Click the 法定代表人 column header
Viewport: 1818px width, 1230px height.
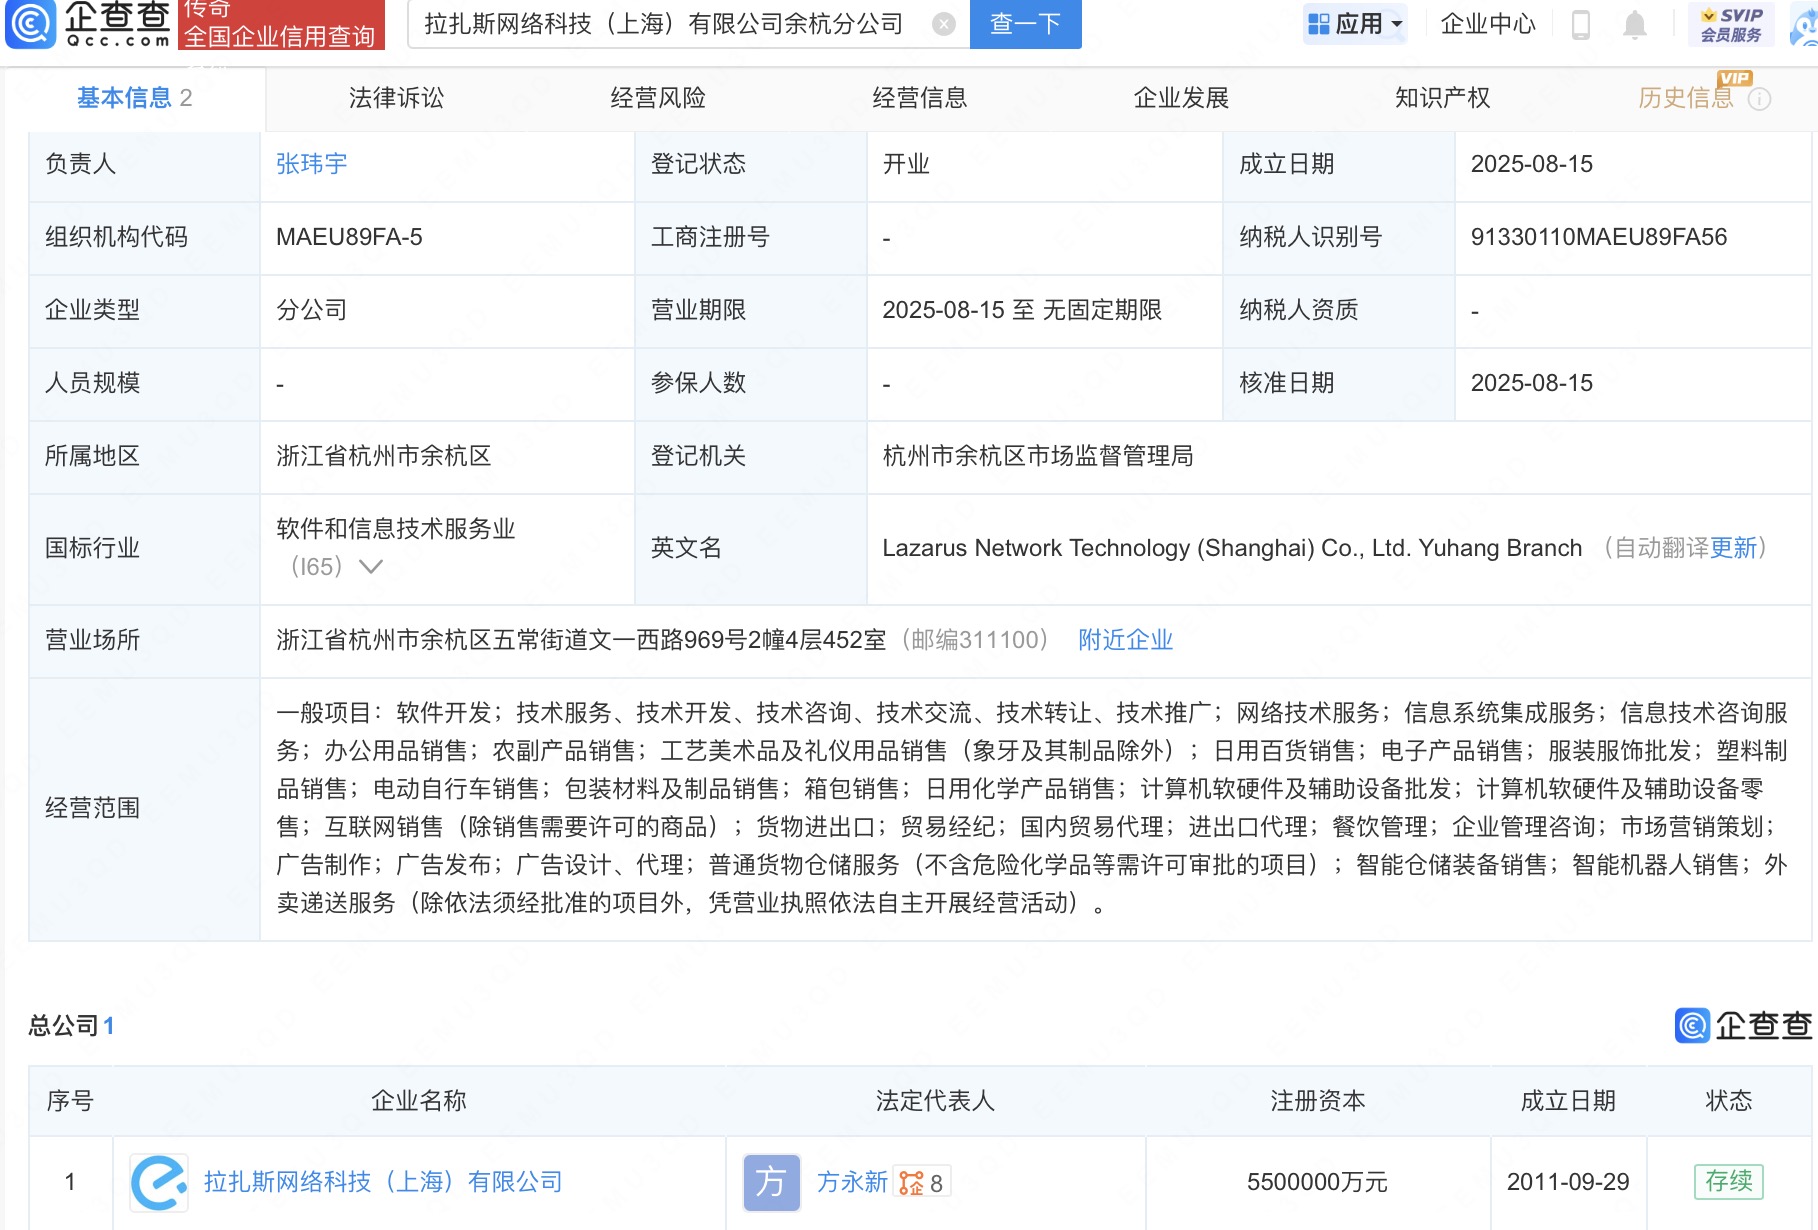(935, 1101)
